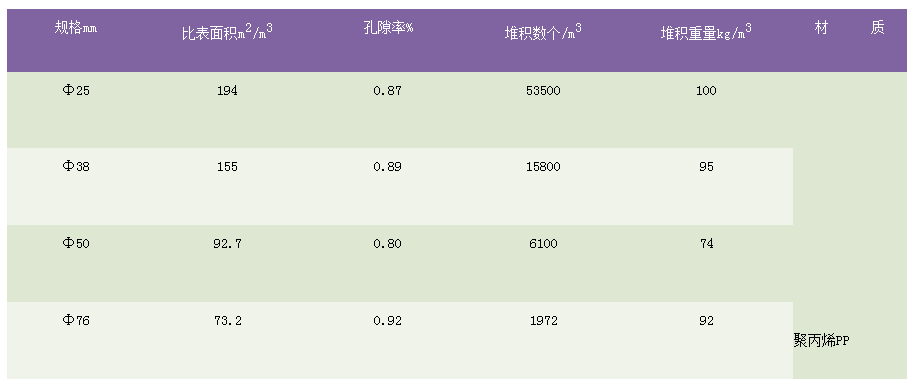Viewport: 915px width, 387px height.
Task: Select the 比表面积 column header
Action: click(227, 32)
